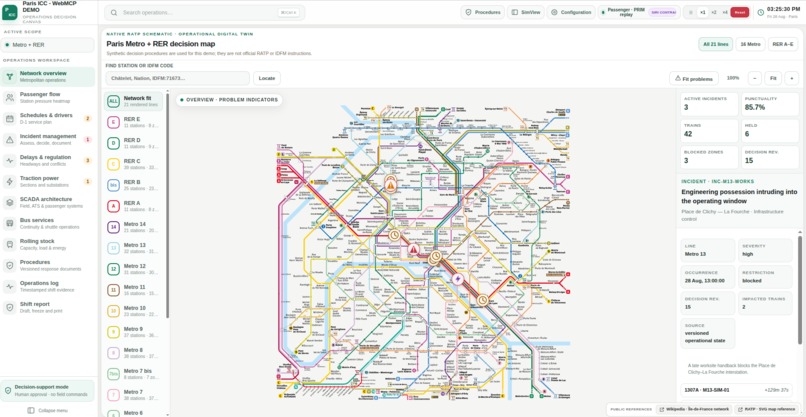Open SimView from the top bar
The width and height of the screenshot is (806, 417).
pyautogui.click(x=526, y=12)
